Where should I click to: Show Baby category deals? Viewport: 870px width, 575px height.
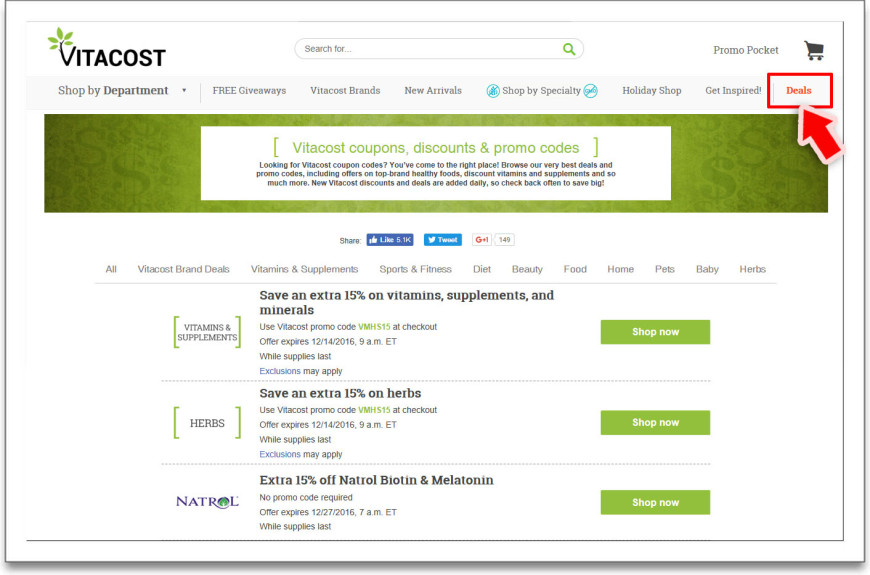coord(707,269)
